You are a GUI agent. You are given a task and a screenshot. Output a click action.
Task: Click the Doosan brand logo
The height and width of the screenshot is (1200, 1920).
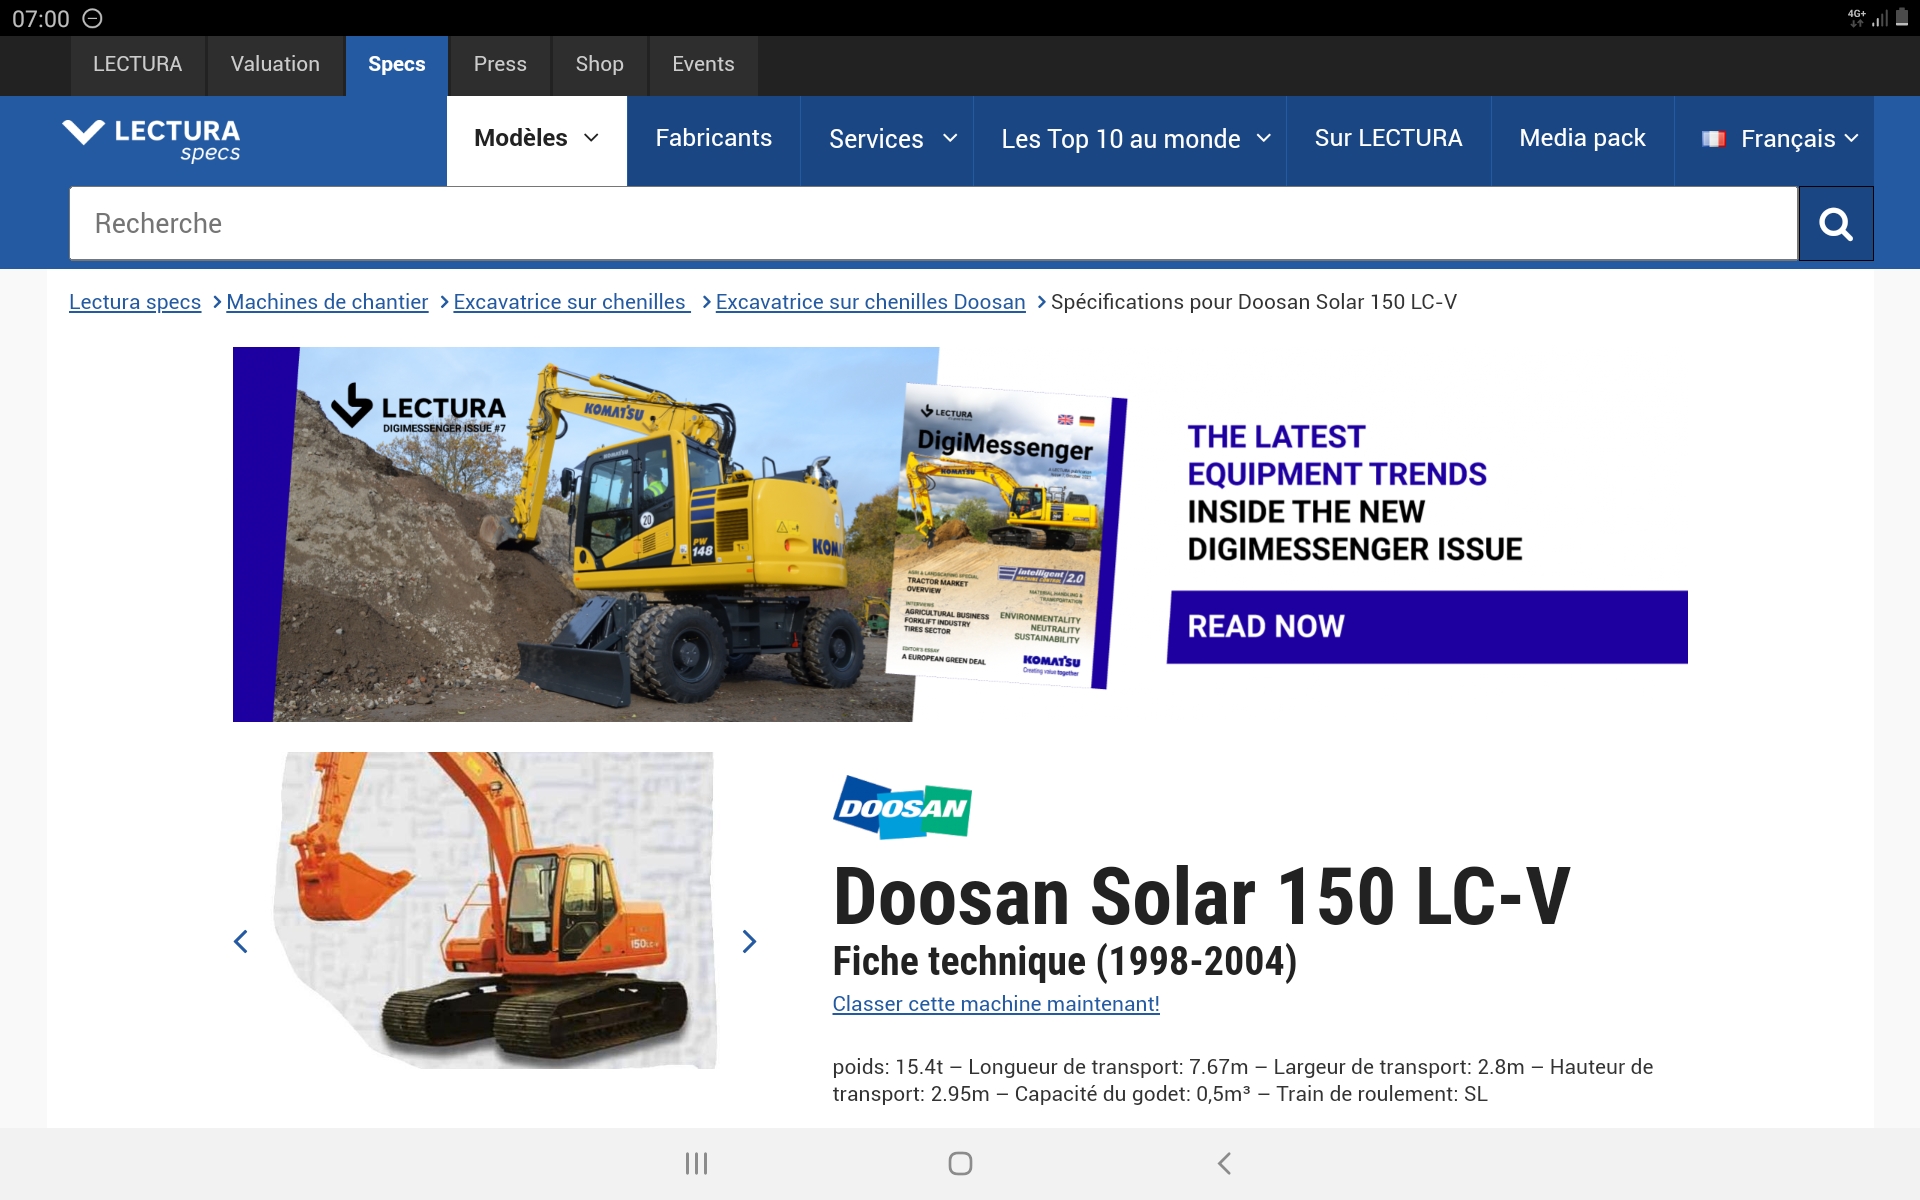coord(902,807)
